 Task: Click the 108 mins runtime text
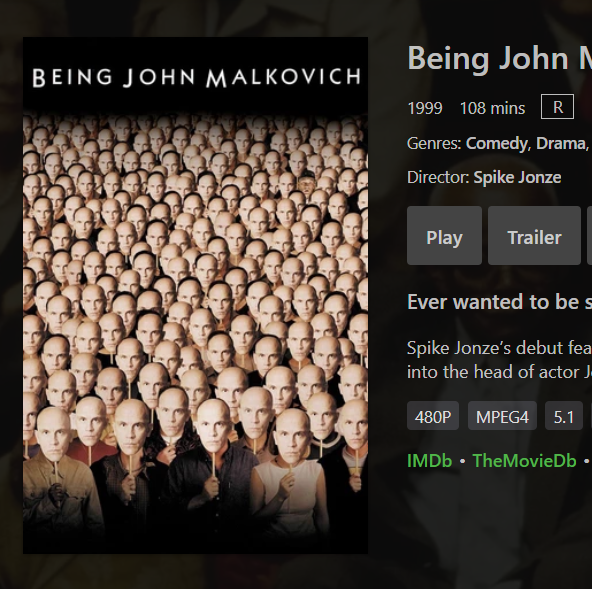[492, 108]
